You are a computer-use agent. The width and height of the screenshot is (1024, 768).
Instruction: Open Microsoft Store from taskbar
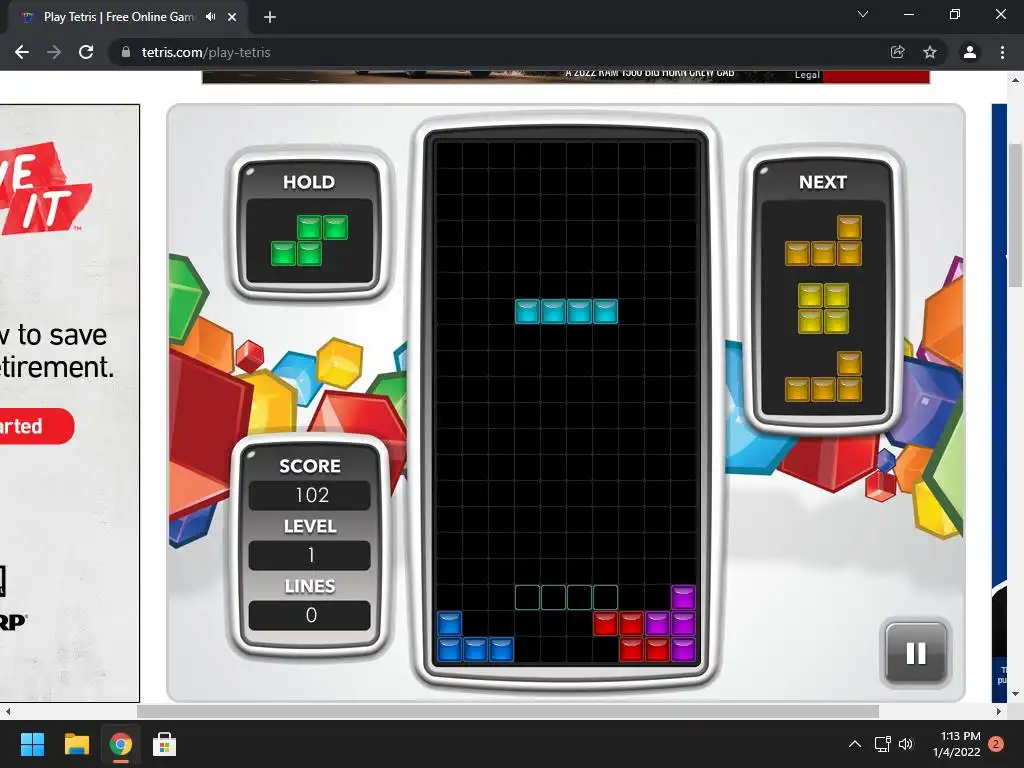click(164, 744)
